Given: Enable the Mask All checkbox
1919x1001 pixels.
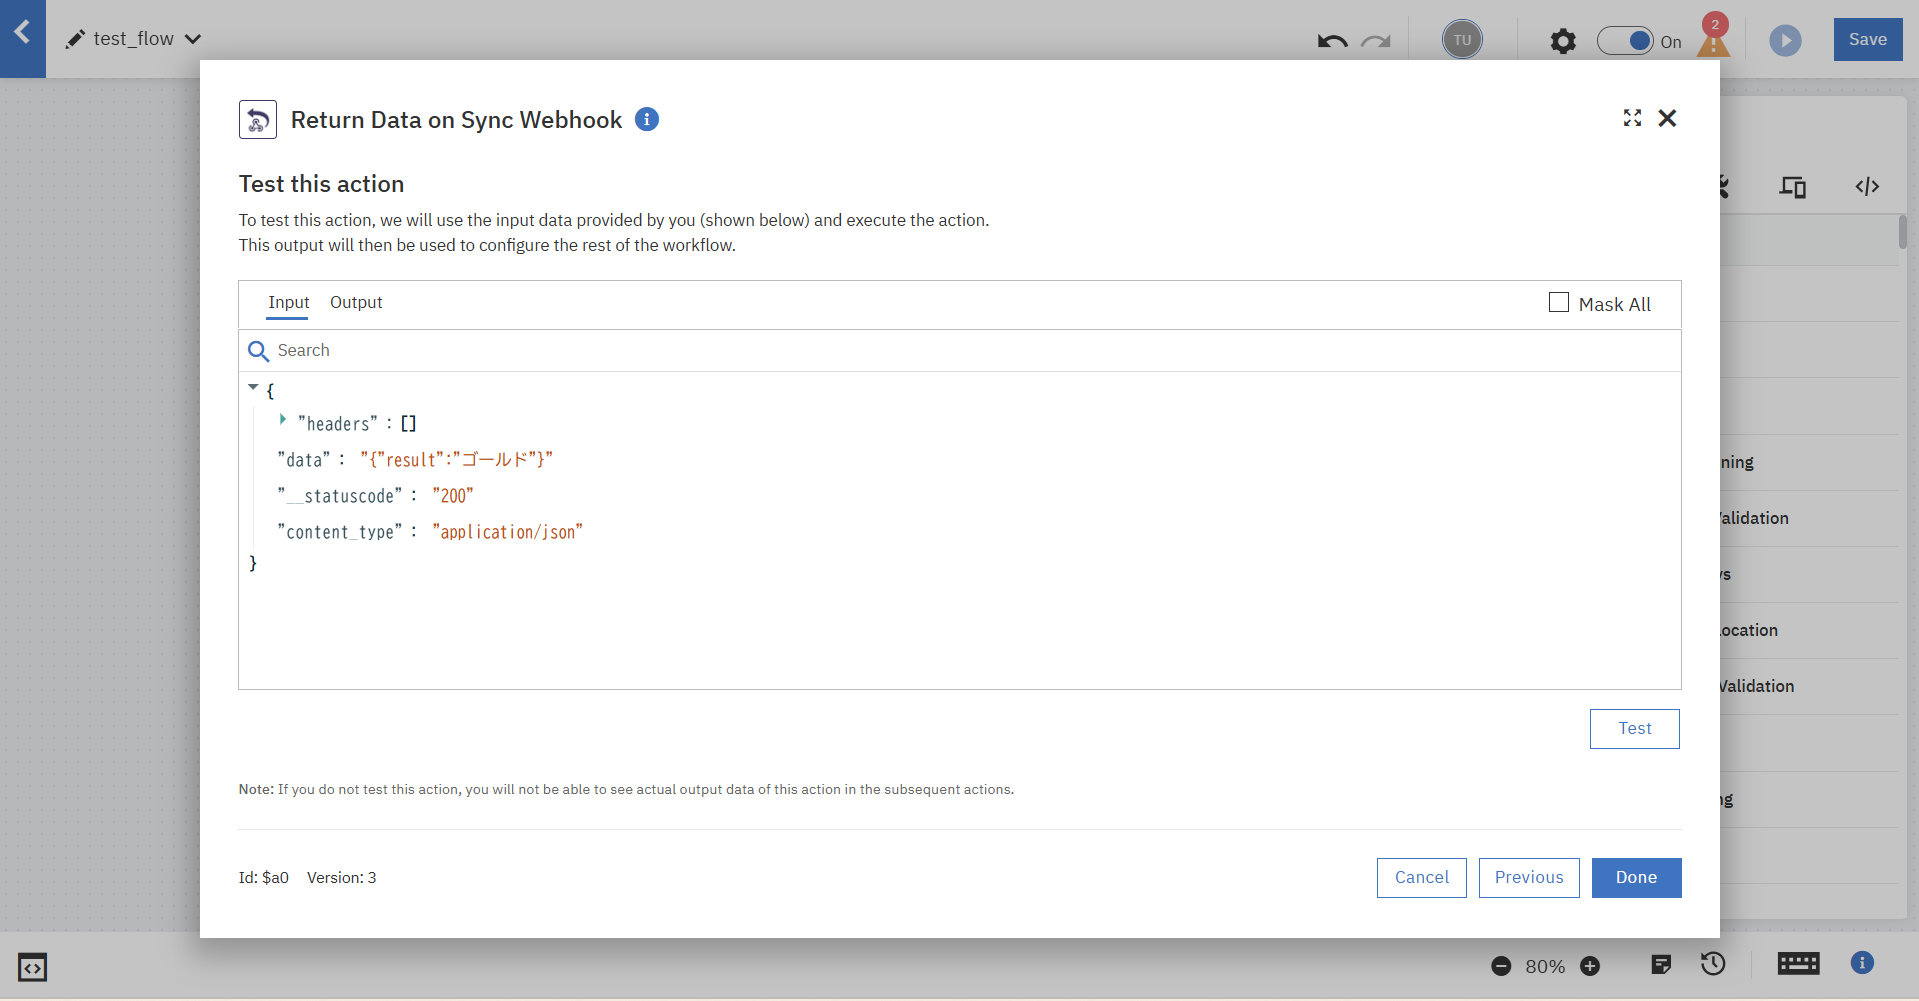Looking at the screenshot, I should point(1559,302).
